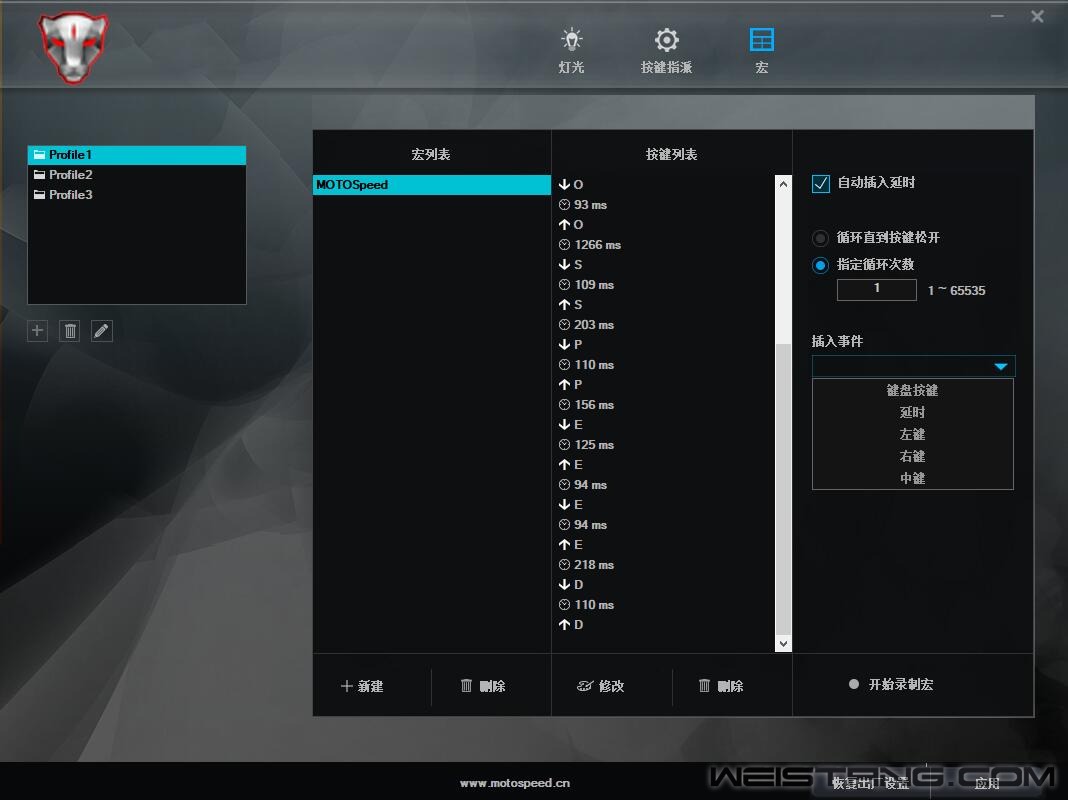Select the MOTOSpeed macro entry

(432, 185)
